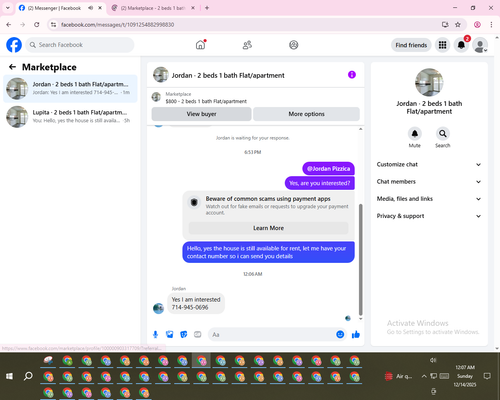Click Learn More on the scam warning
The width and height of the screenshot is (500, 400).
coord(268,228)
